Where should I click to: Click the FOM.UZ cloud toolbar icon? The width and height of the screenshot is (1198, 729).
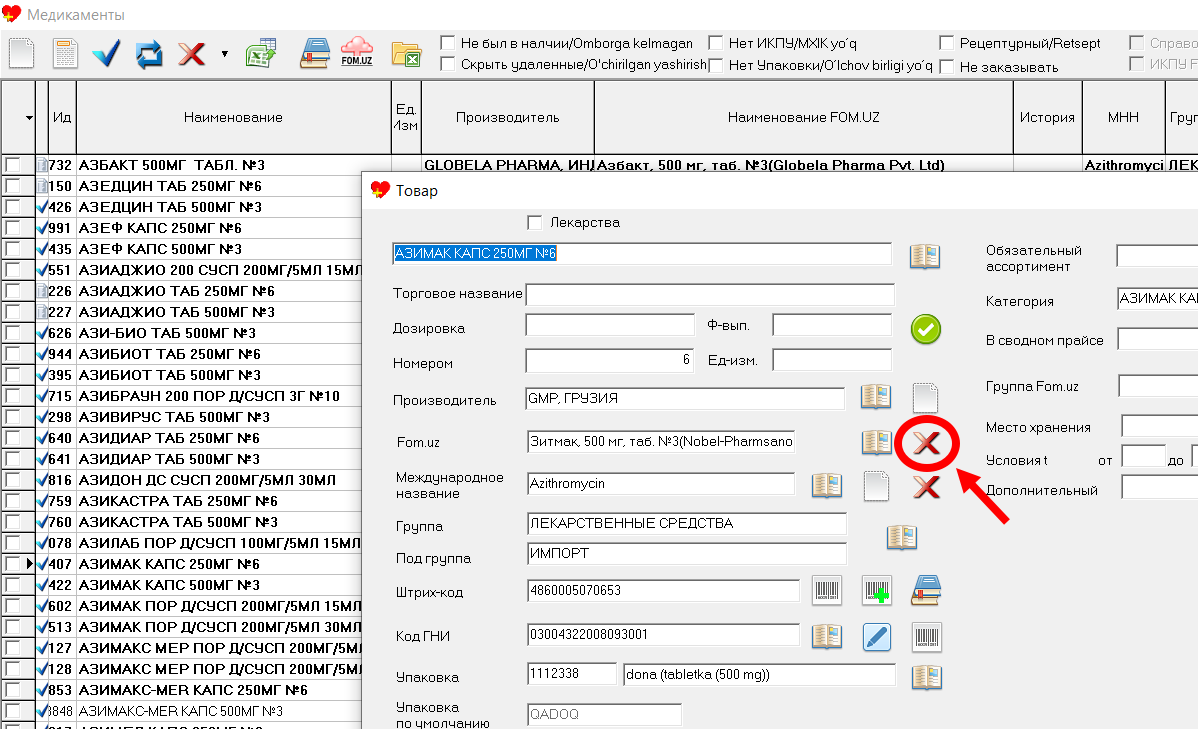357,52
